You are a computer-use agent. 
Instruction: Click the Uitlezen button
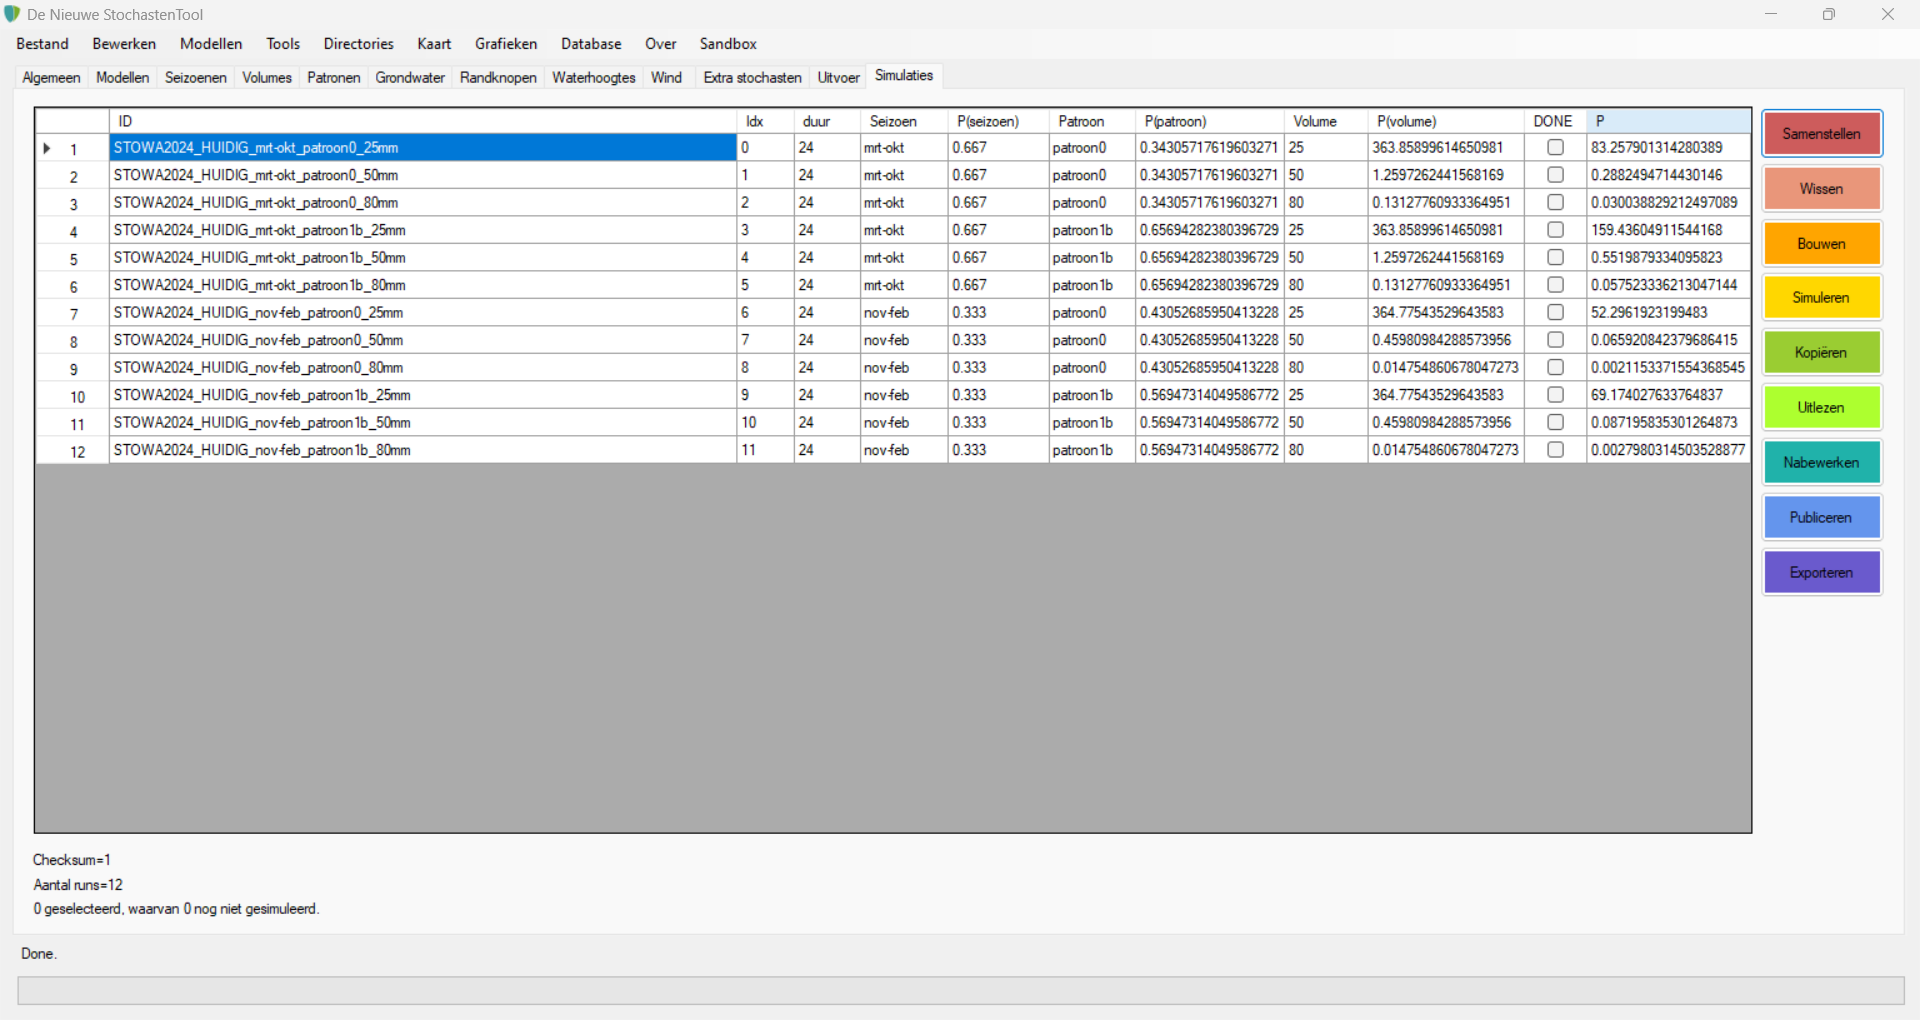pos(1822,408)
